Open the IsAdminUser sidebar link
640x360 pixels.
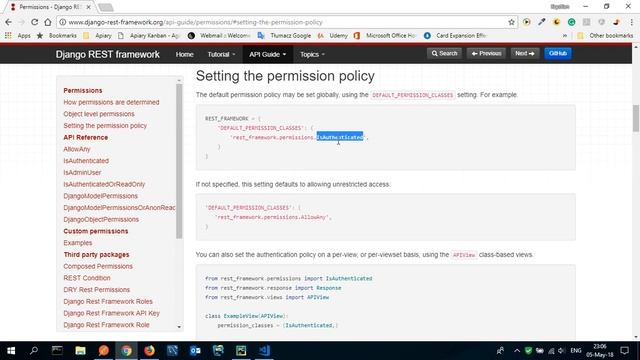pyautogui.click(x=82, y=173)
